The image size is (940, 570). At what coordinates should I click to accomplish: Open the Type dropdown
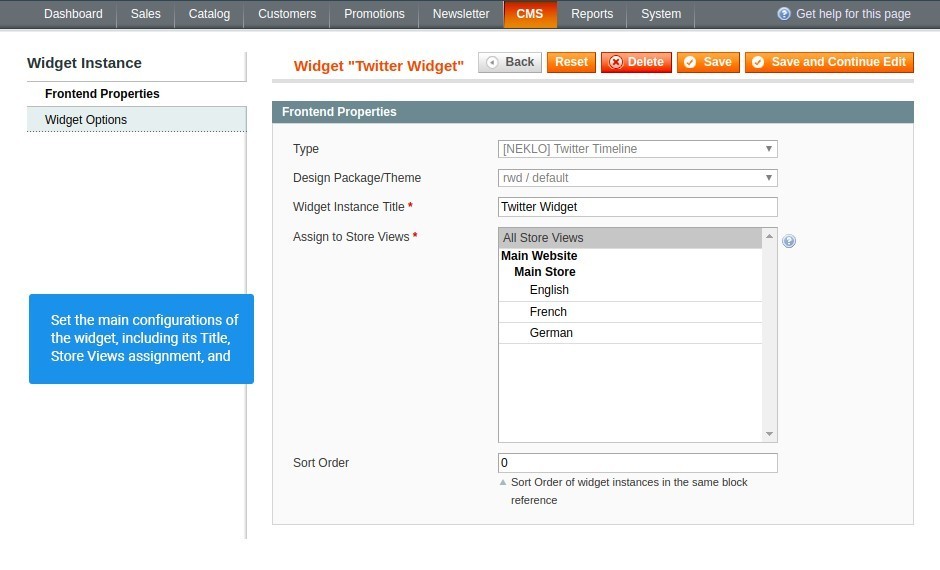coord(637,149)
